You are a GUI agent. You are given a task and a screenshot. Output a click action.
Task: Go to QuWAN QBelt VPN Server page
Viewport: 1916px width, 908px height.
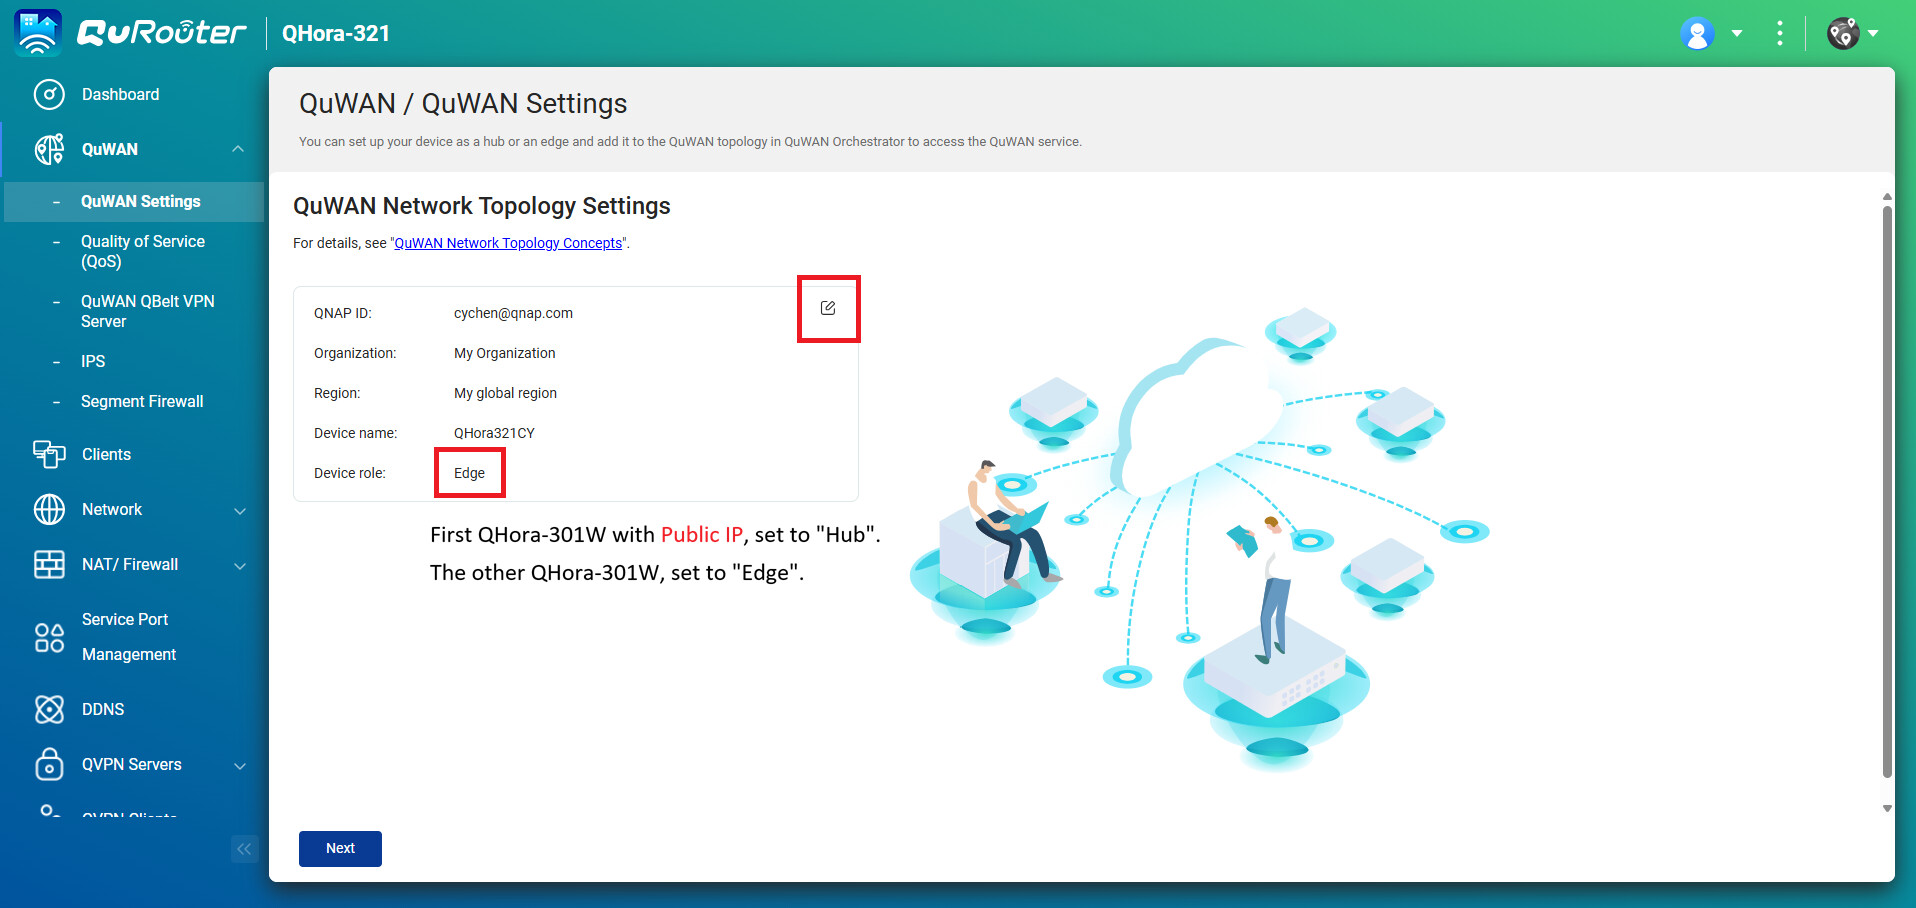click(x=147, y=311)
